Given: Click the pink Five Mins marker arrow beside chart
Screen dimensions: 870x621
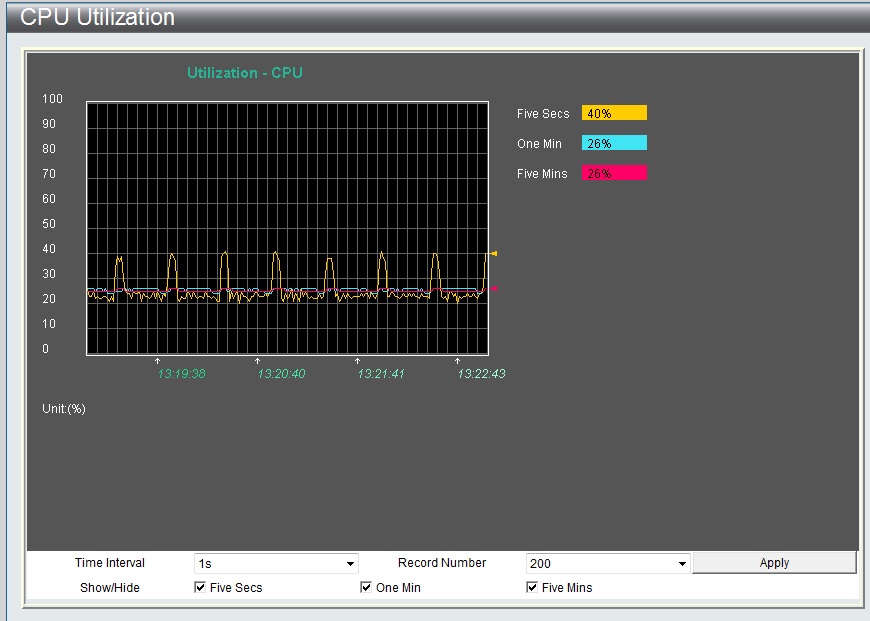Looking at the screenshot, I should point(493,289).
